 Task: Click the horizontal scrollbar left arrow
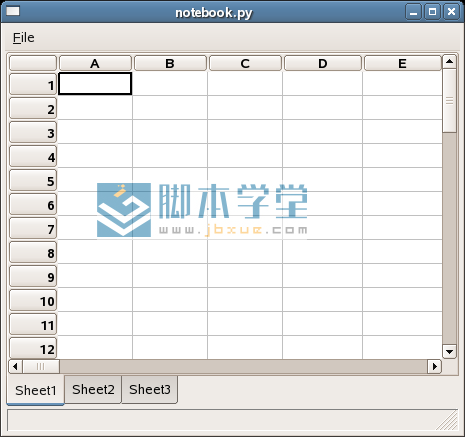click(x=15, y=366)
